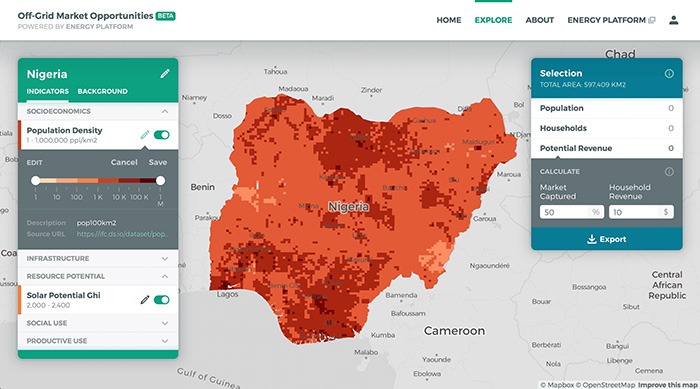
Task: Click the Export download button
Action: [606, 239]
